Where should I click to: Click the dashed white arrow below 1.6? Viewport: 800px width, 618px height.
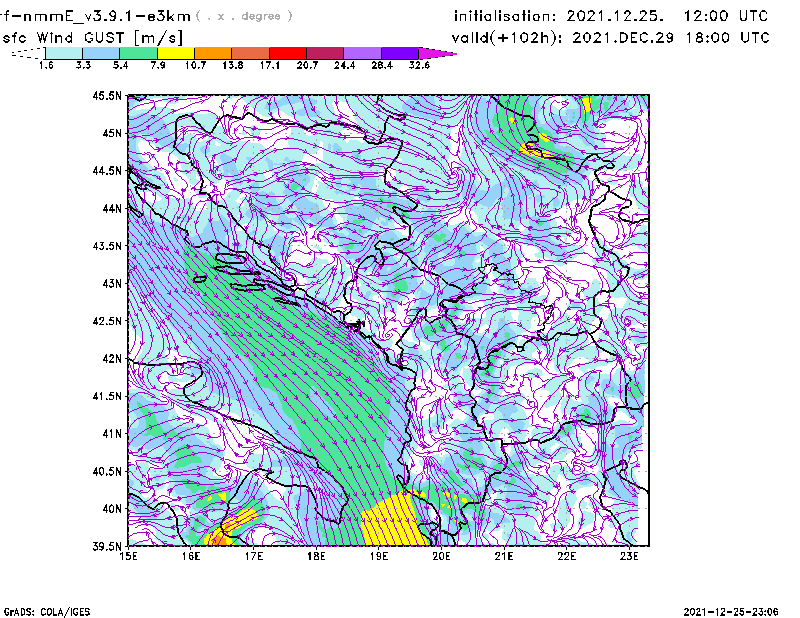pyautogui.click(x=28, y=53)
